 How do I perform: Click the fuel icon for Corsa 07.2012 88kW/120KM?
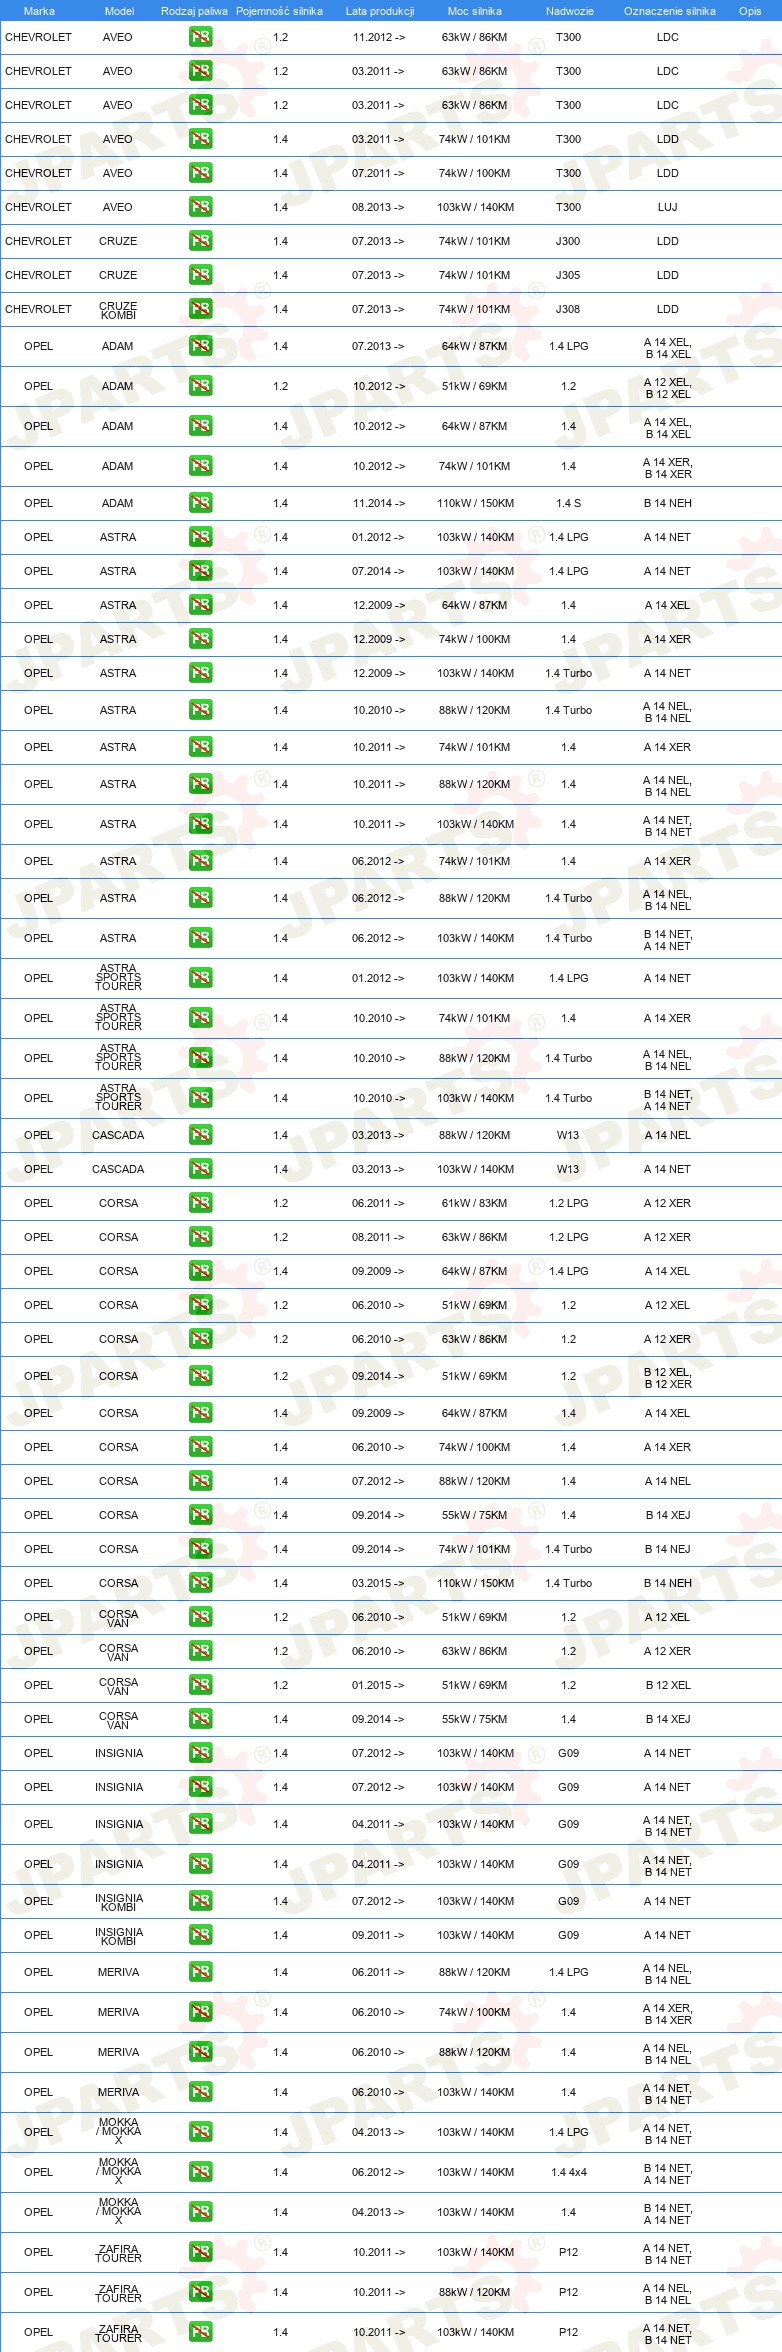point(200,1481)
